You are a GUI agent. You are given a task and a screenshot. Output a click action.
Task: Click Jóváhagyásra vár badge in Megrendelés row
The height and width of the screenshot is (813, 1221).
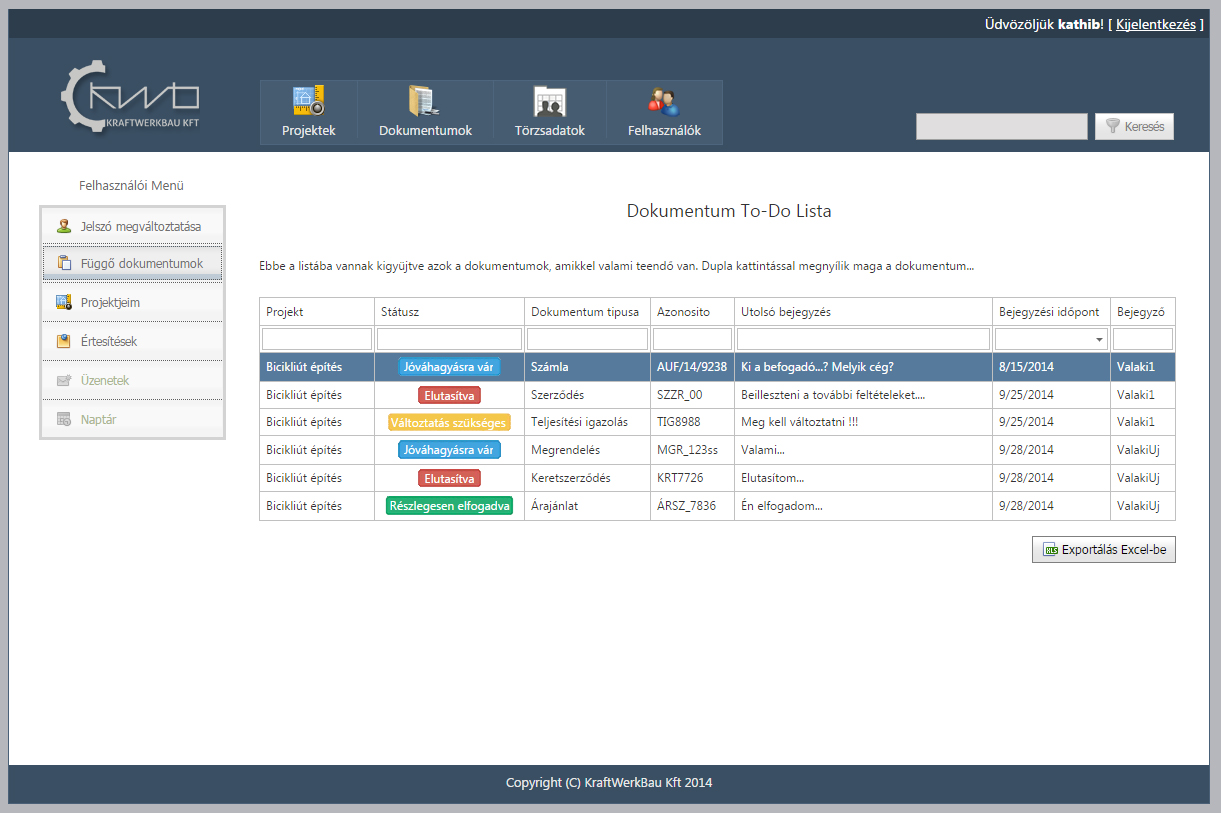tap(449, 450)
